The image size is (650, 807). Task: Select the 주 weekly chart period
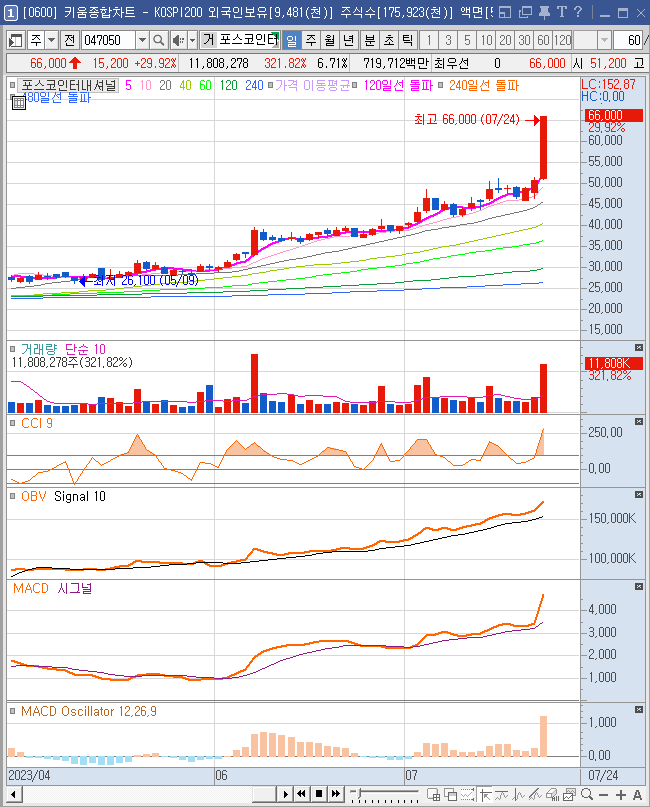(x=311, y=40)
